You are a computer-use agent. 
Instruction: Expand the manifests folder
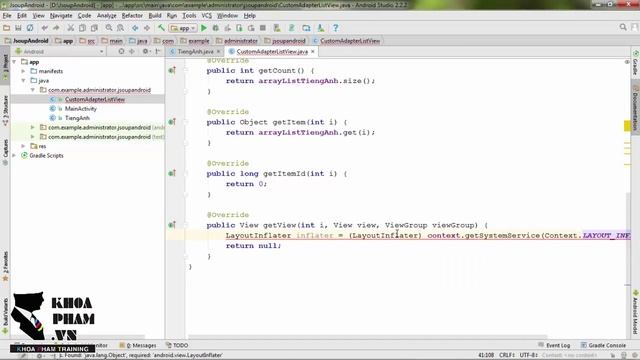23,71
